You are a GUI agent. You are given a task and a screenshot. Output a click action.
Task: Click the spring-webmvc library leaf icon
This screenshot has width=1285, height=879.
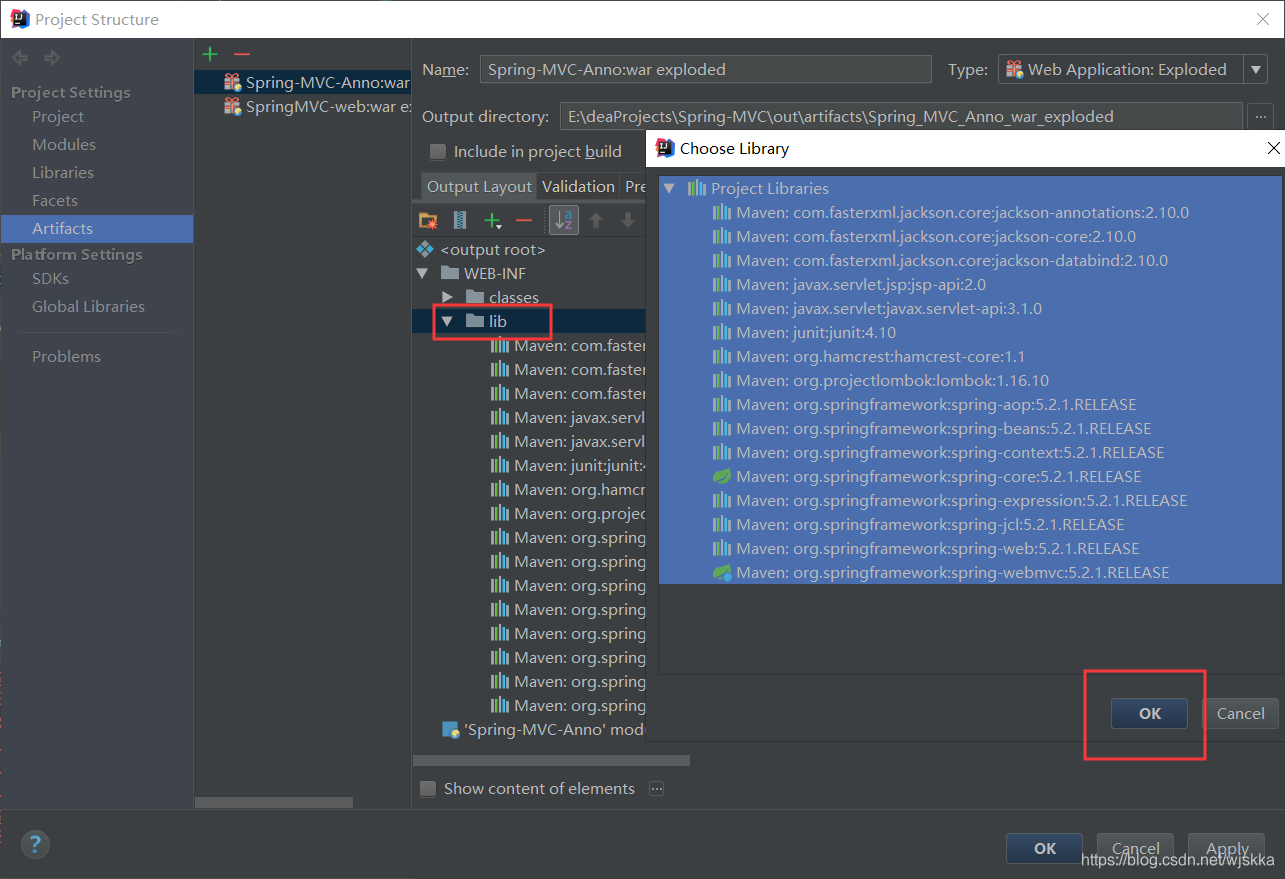click(x=722, y=572)
